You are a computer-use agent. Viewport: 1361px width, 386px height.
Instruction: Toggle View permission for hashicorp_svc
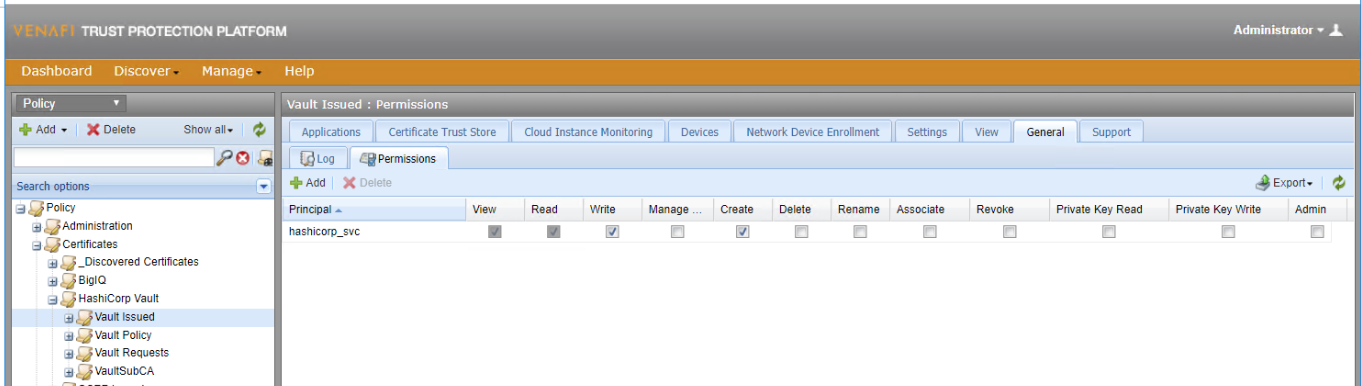point(494,232)
